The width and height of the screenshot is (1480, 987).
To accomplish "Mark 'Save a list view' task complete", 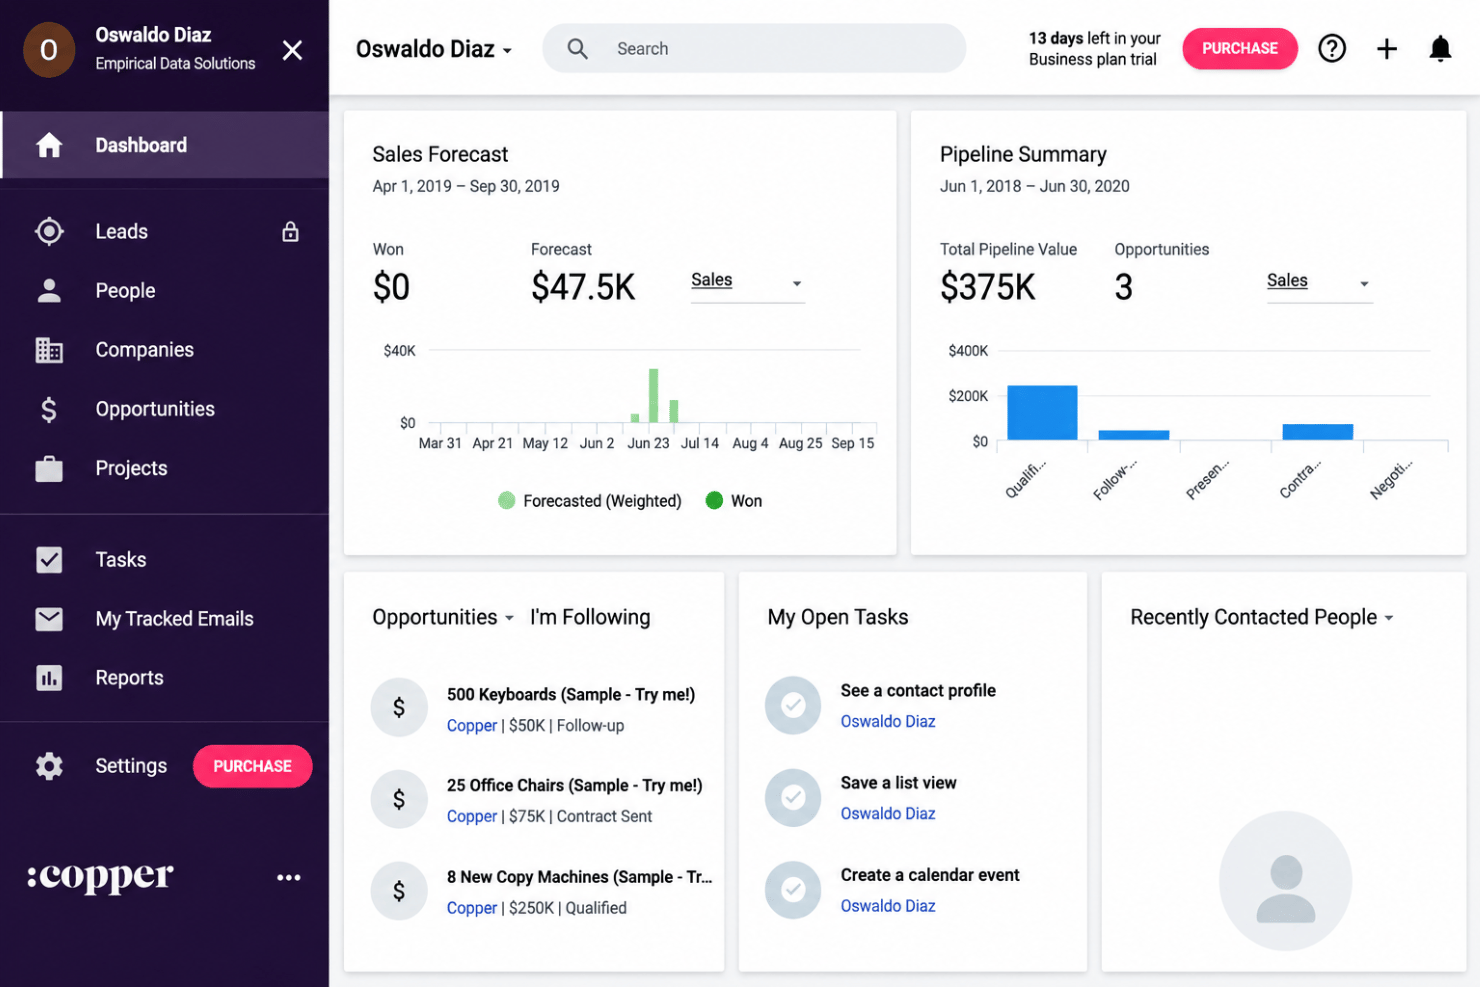I will 793,798.
